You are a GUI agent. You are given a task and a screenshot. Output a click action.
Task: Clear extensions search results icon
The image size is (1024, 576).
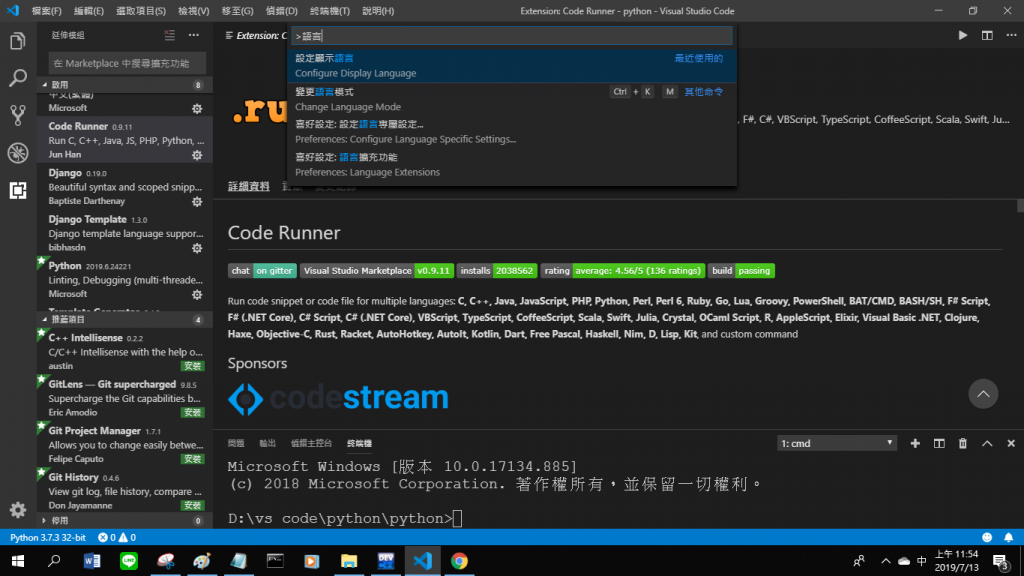[170, 35]
